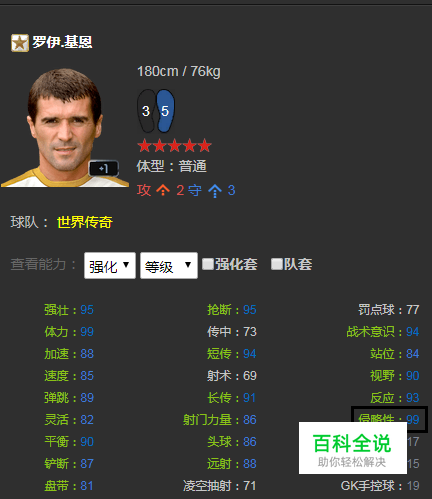Image resolution: width=432 pixels, height=499 pixels.
Task: Open the 等级 dropdown
Action: (169, 266)
